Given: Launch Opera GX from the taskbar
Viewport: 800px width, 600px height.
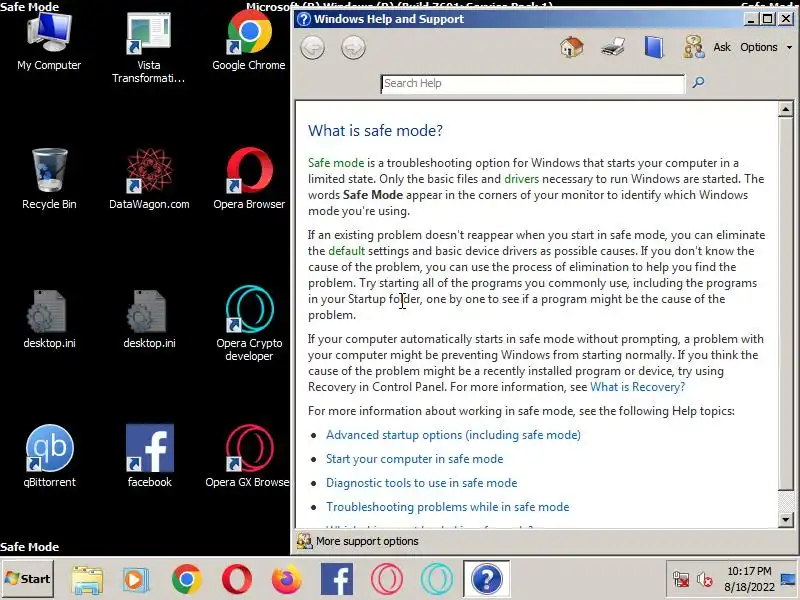Looking at the screenshot, I should (x=387, y=580).
